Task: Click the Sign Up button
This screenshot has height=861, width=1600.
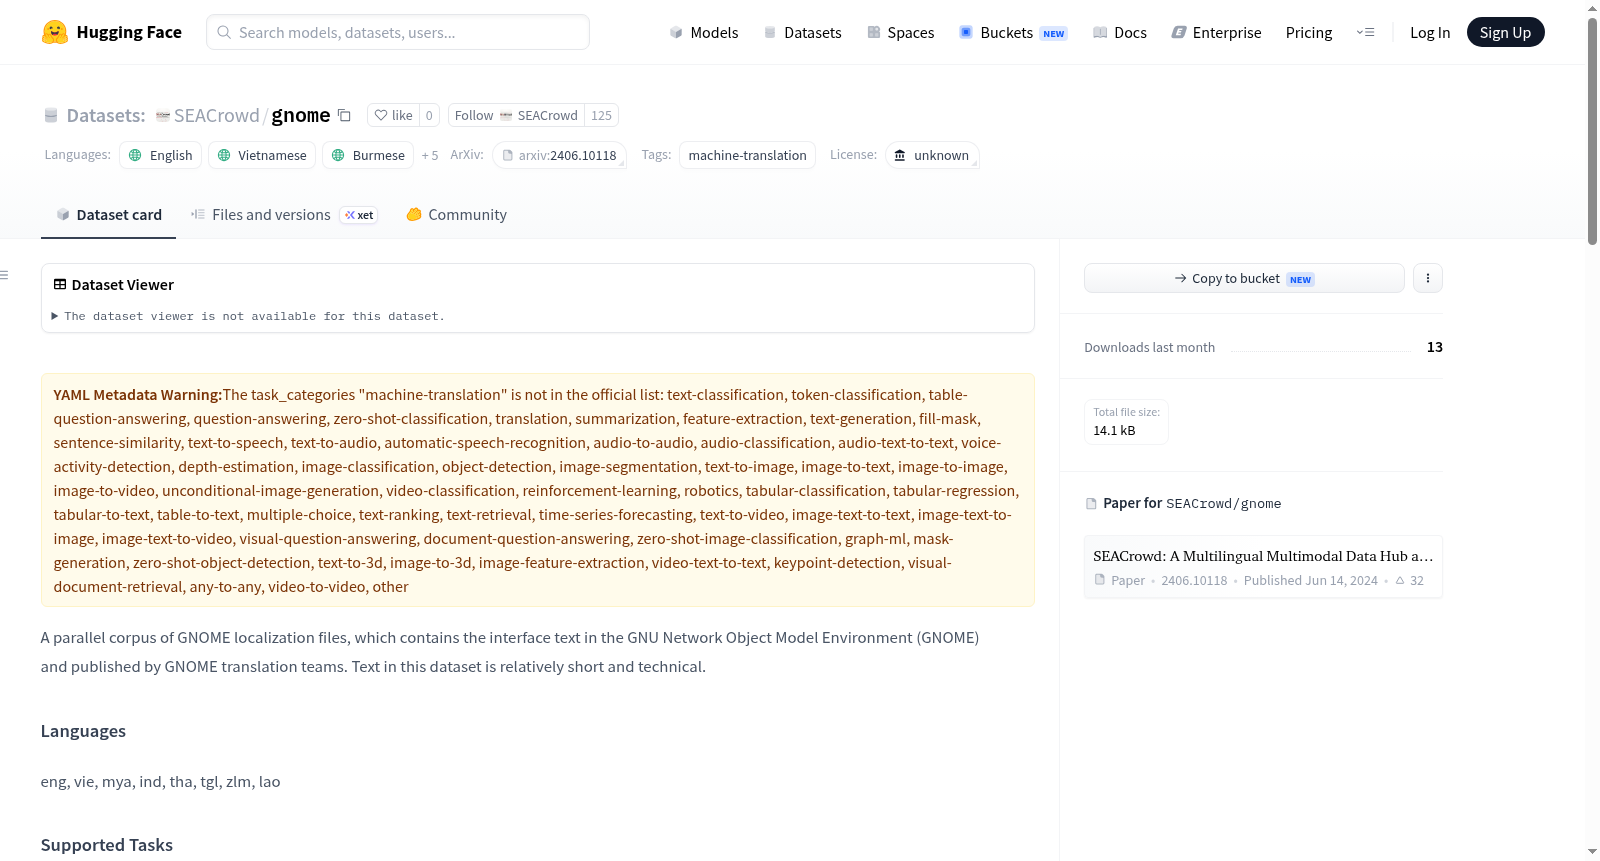Action: point(1505,32)
